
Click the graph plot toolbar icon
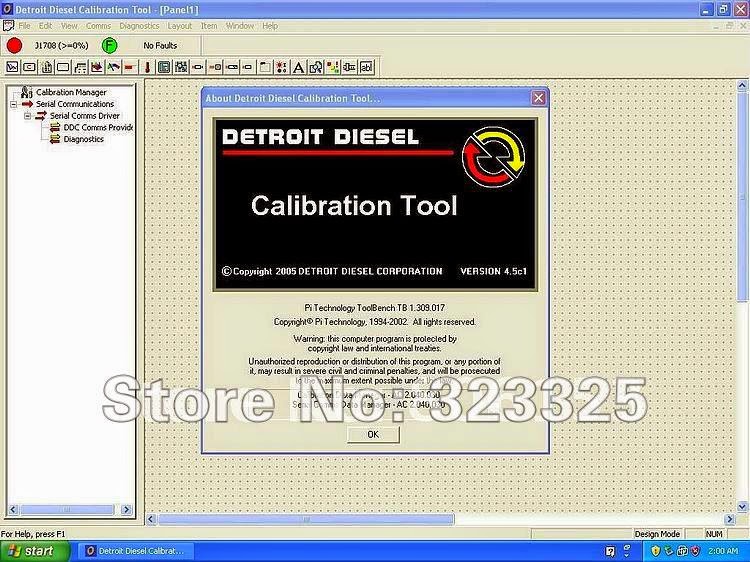[12, 67]
